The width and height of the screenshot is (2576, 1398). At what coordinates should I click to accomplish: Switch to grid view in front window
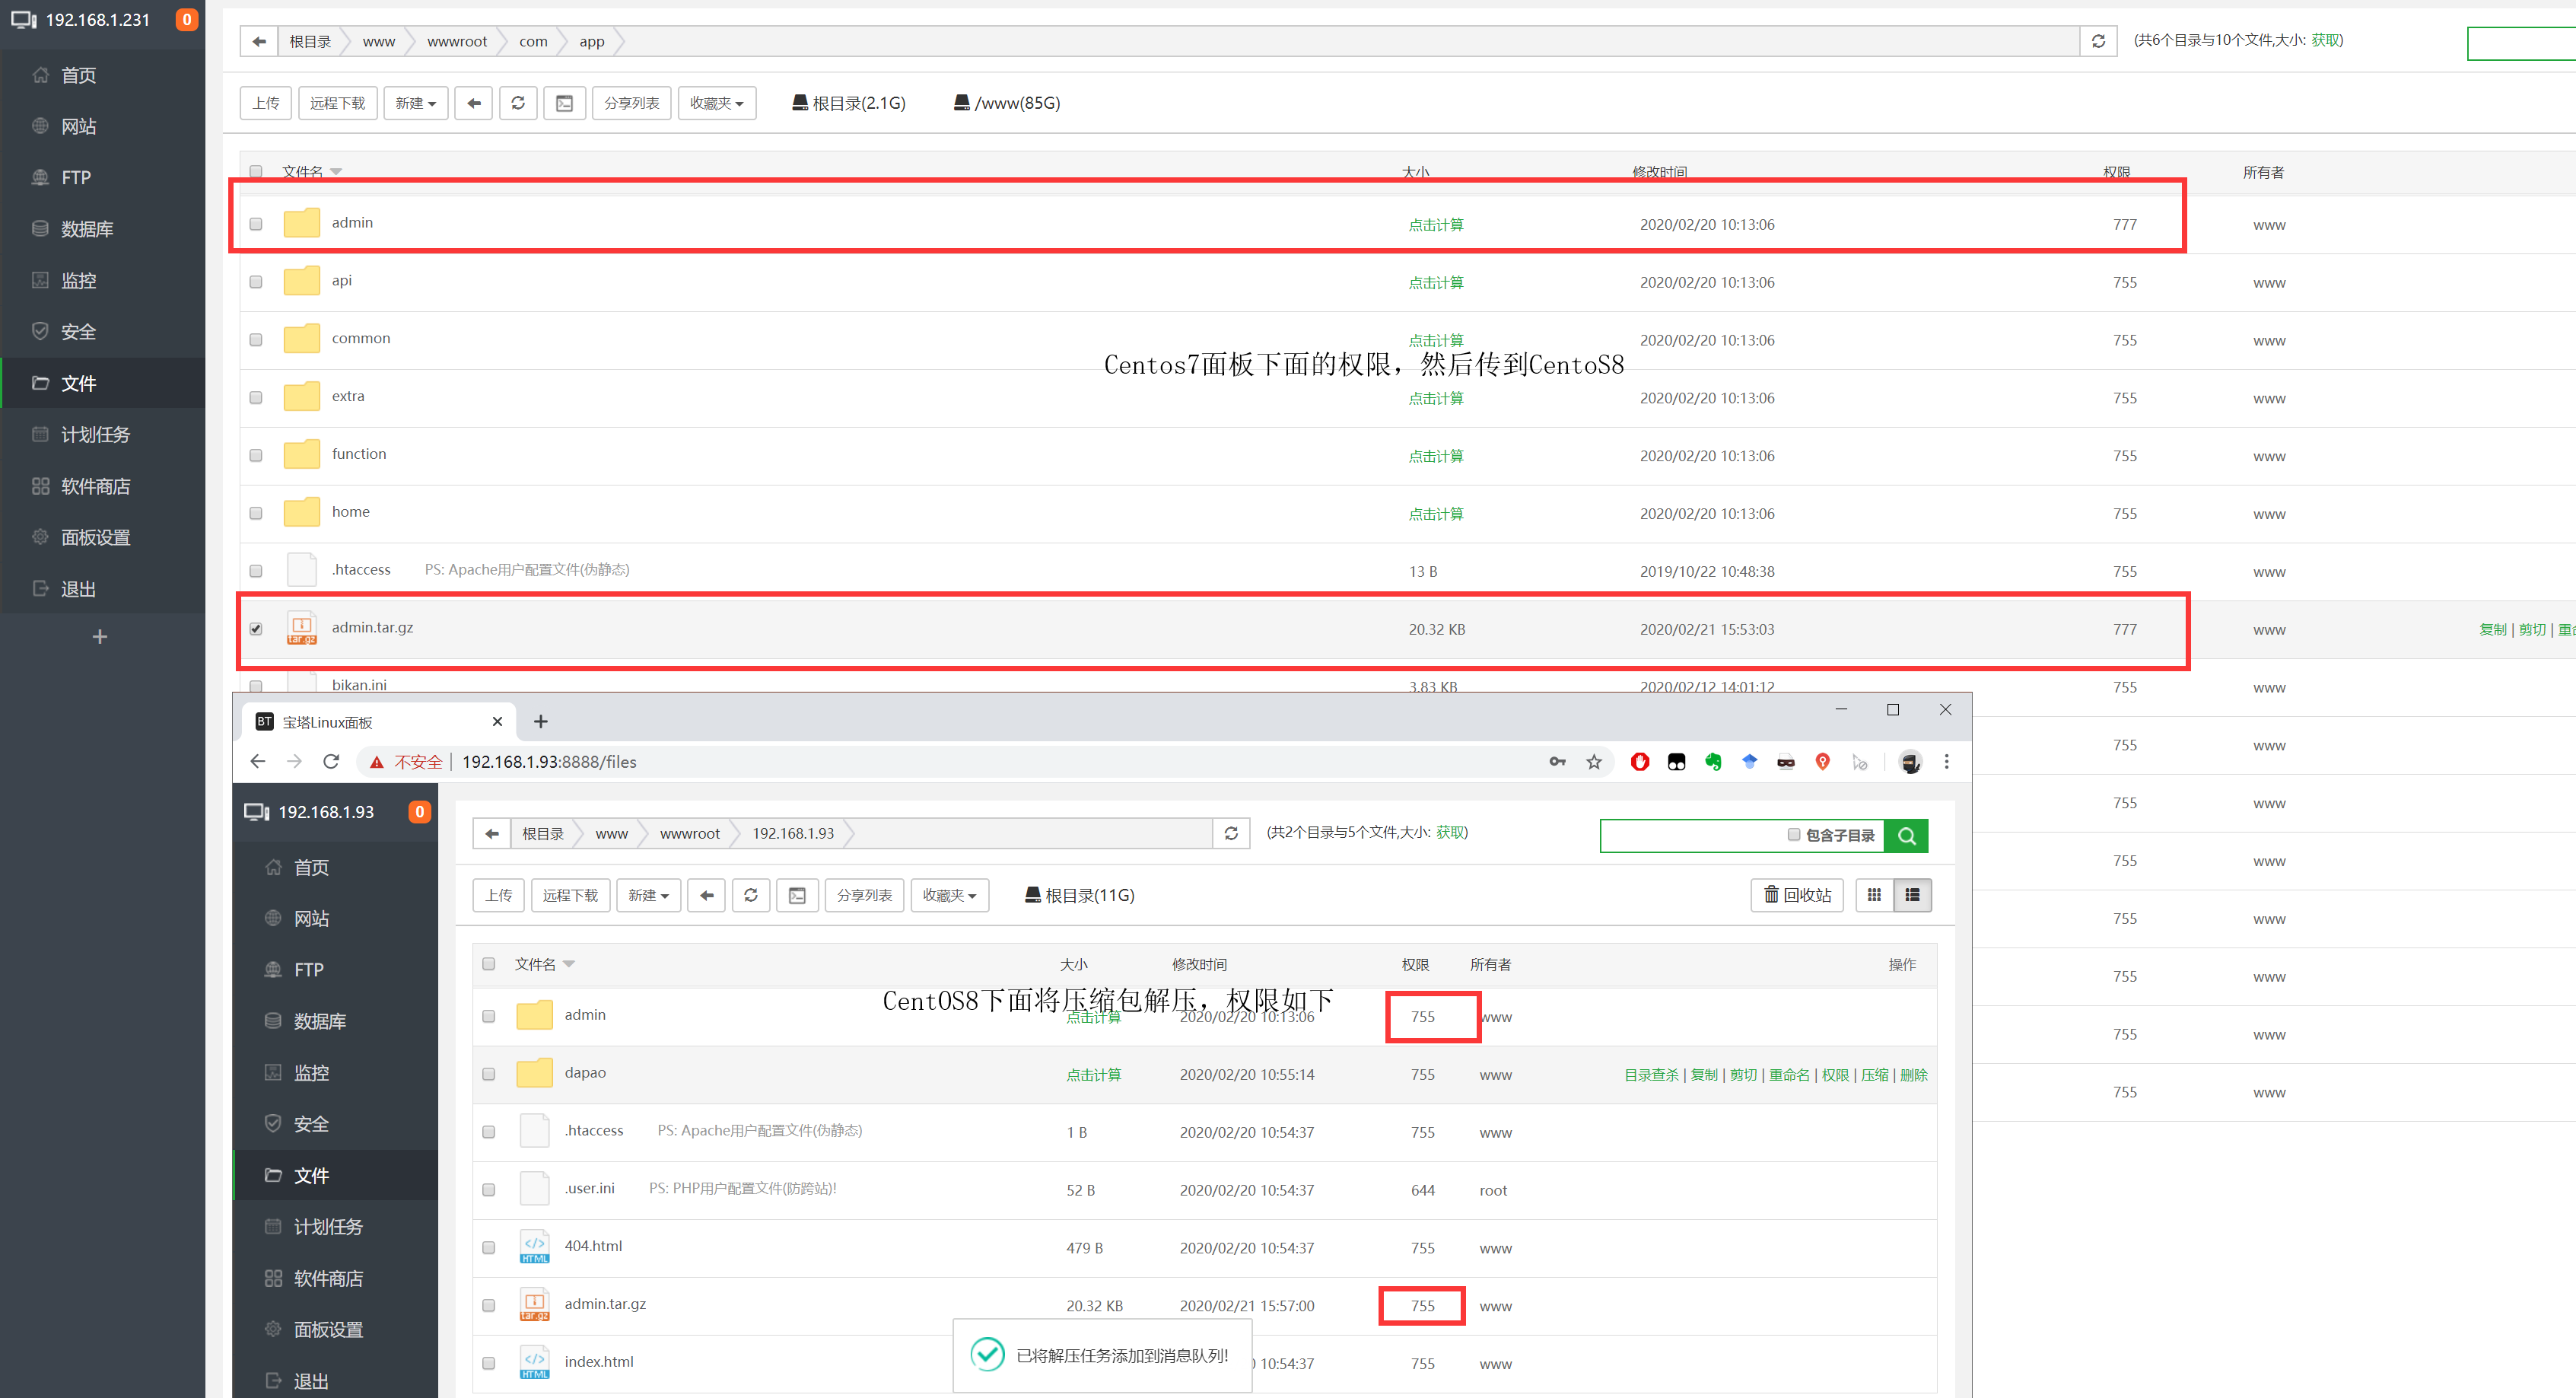click(1874, 895)
